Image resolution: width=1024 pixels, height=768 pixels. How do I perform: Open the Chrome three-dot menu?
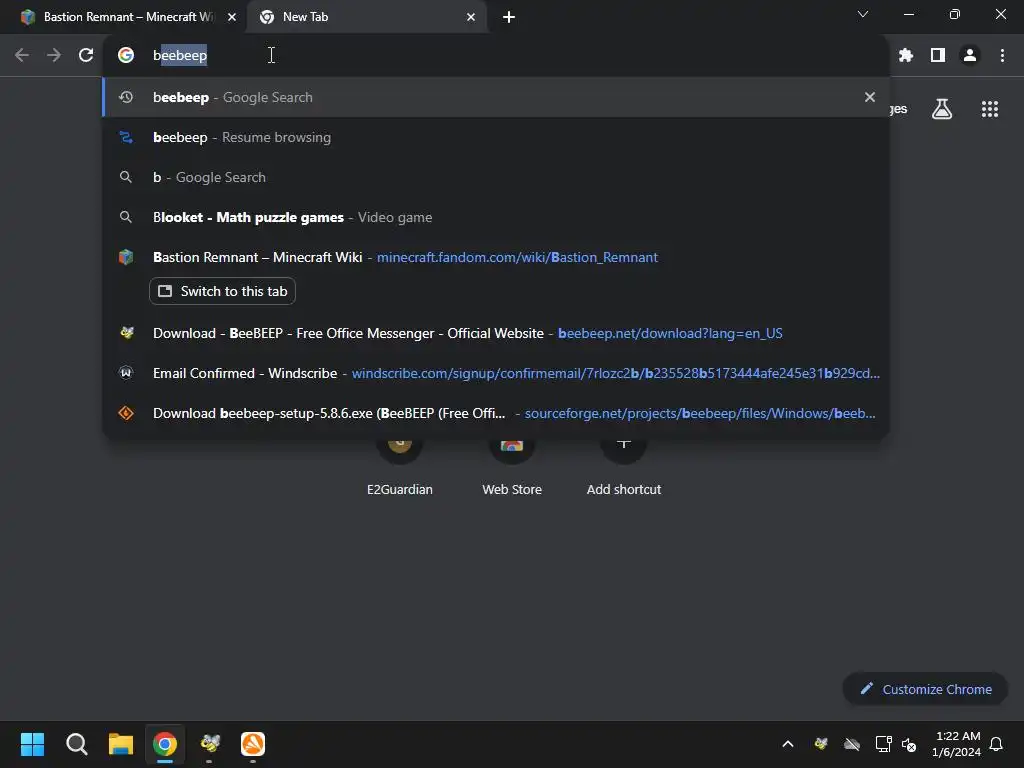click(1002, 56)
